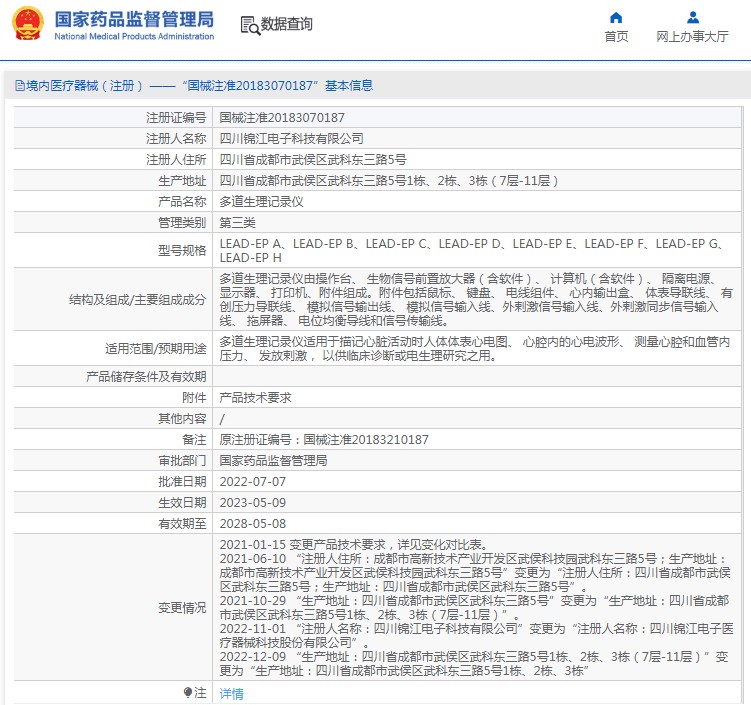The height and width of the screenshot is (705, 751).
Task: Click the 注册证编号 row label
Action: (x=176, y=118)
